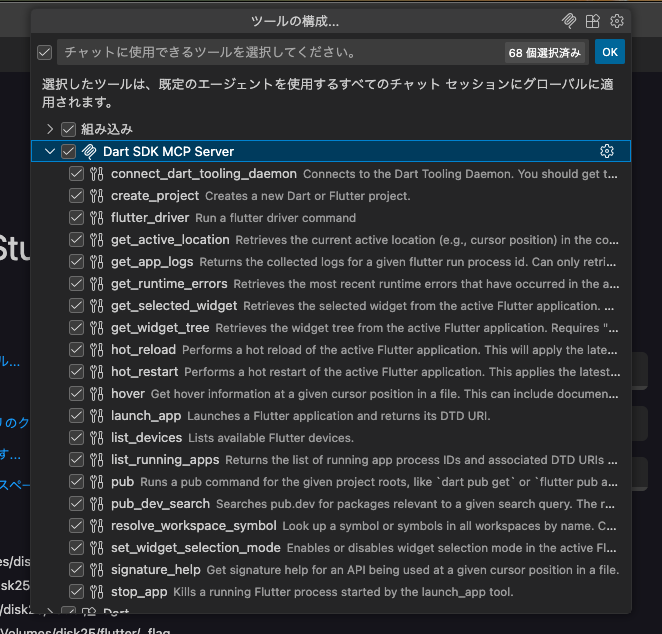Collapse the Dart SDK MCP Server group
Viewport: 662px width, 634px height.
click(x=50, y=151)
